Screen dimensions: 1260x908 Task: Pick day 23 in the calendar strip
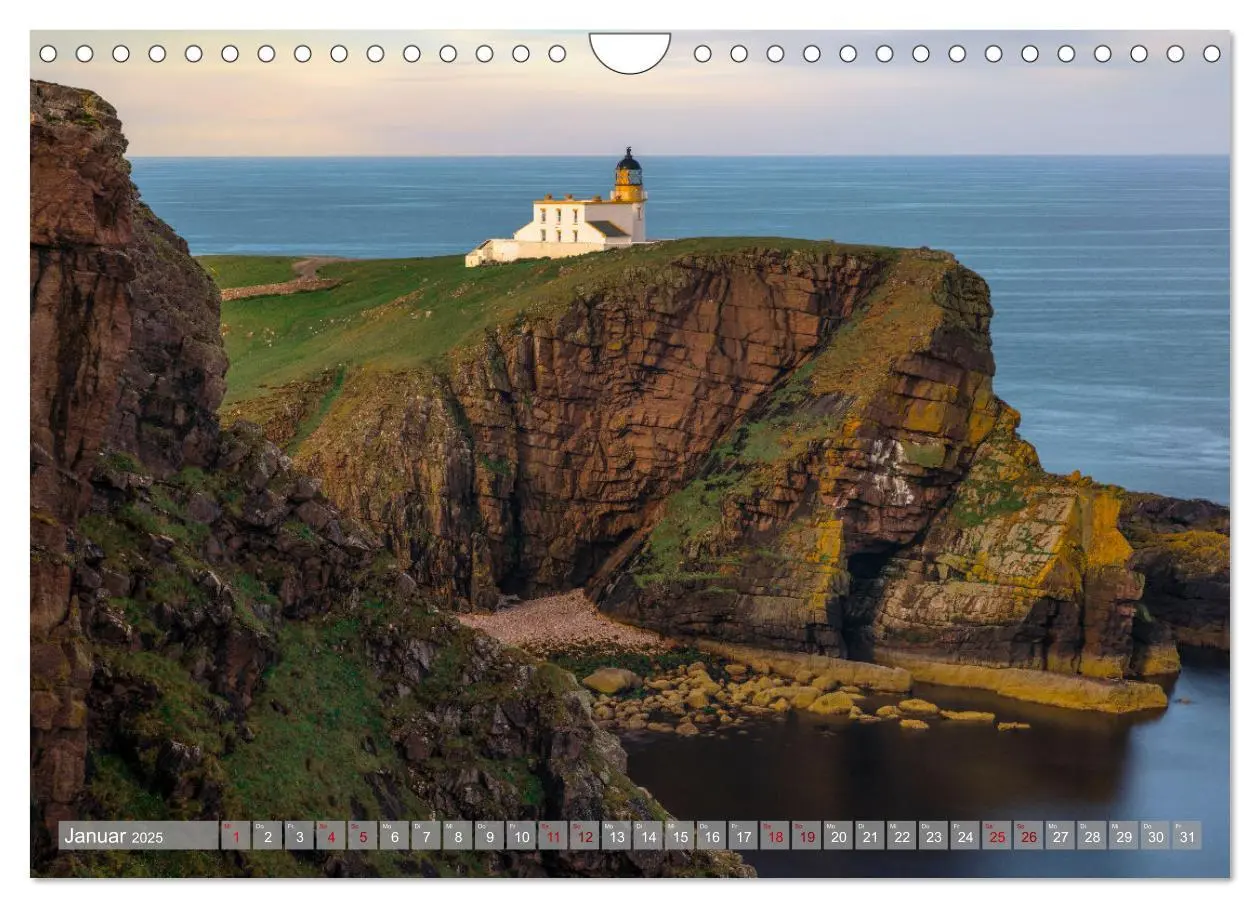pos(932,836)
